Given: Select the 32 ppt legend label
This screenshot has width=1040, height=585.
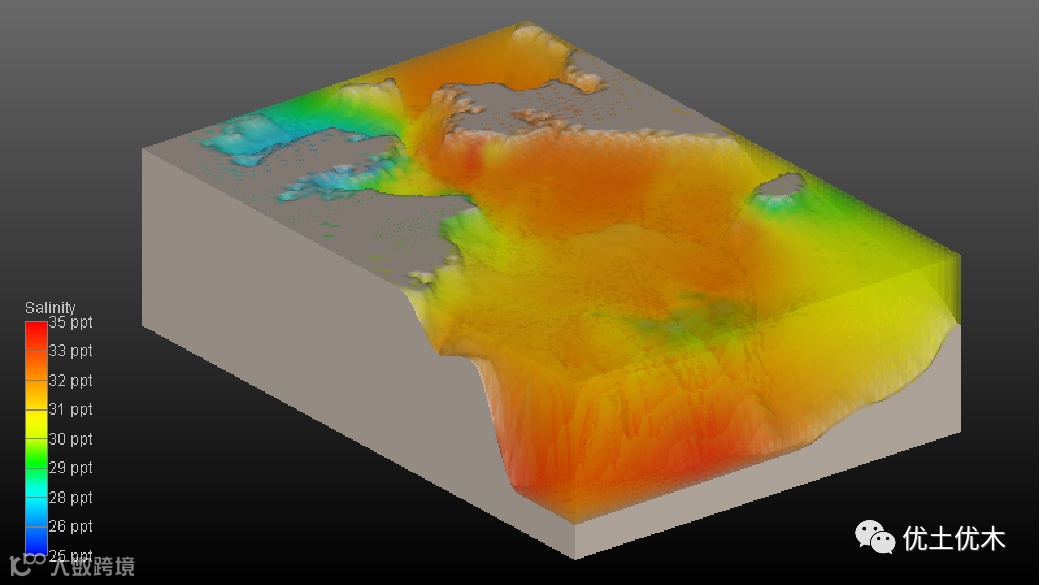Looking at the screenshot, I should [x=71, y=381].
